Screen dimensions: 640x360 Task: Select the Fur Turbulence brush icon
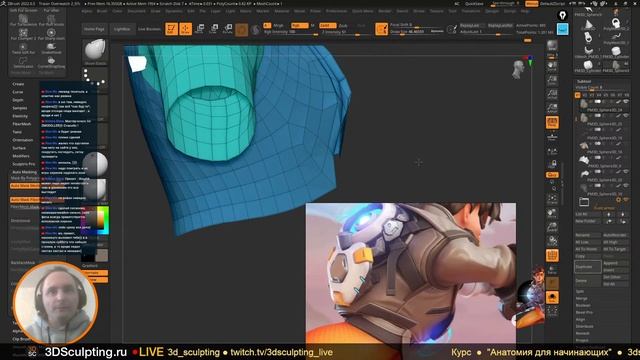click(x=23, y=20)
